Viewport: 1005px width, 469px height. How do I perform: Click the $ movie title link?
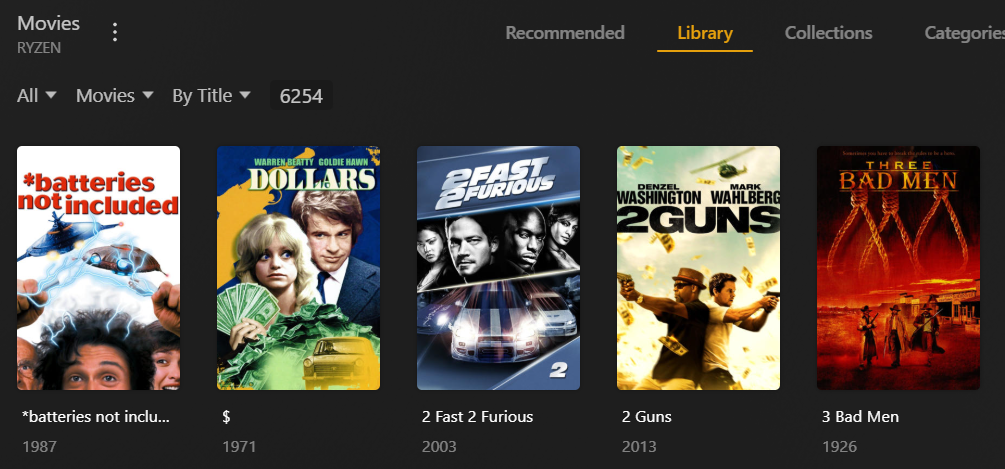pos(226,417)
